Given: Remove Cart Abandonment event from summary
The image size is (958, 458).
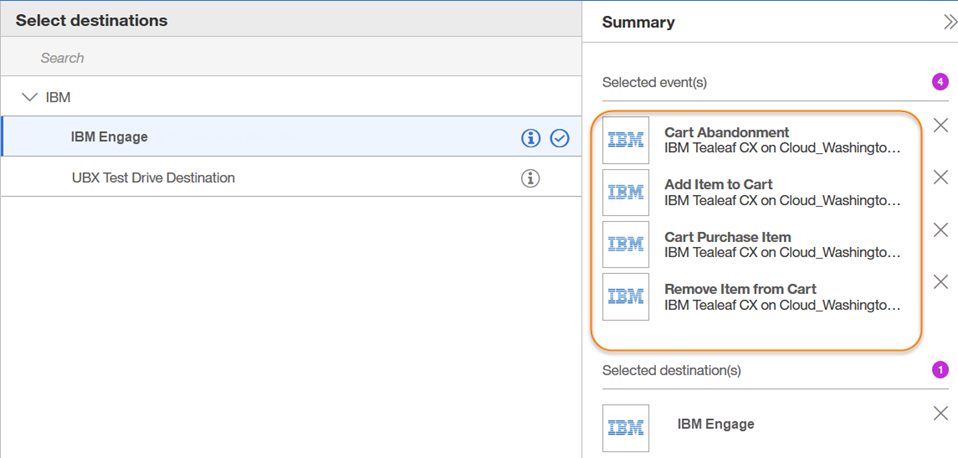Looking at the screenshot, I should coord(941,126).
